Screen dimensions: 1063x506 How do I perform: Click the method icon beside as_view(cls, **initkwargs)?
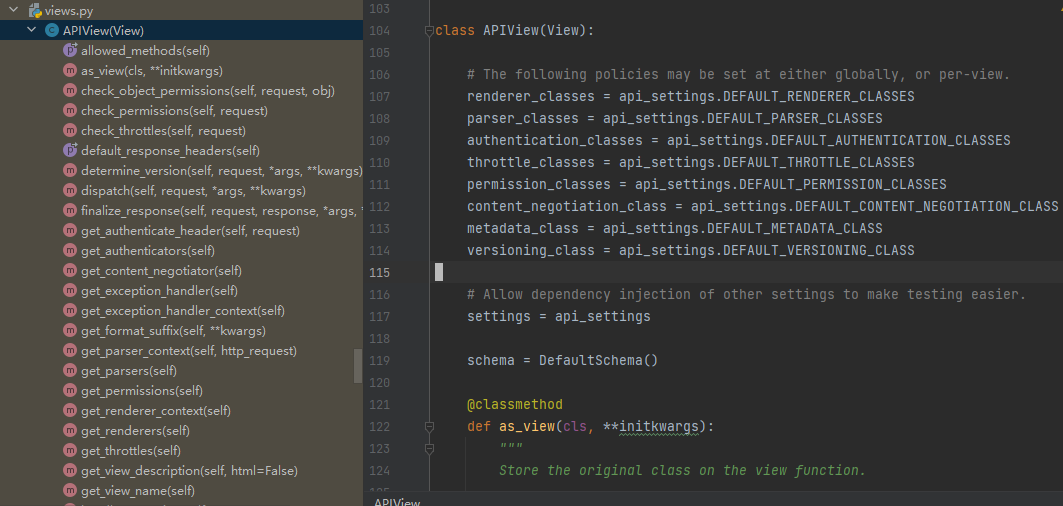pos(70,71)
